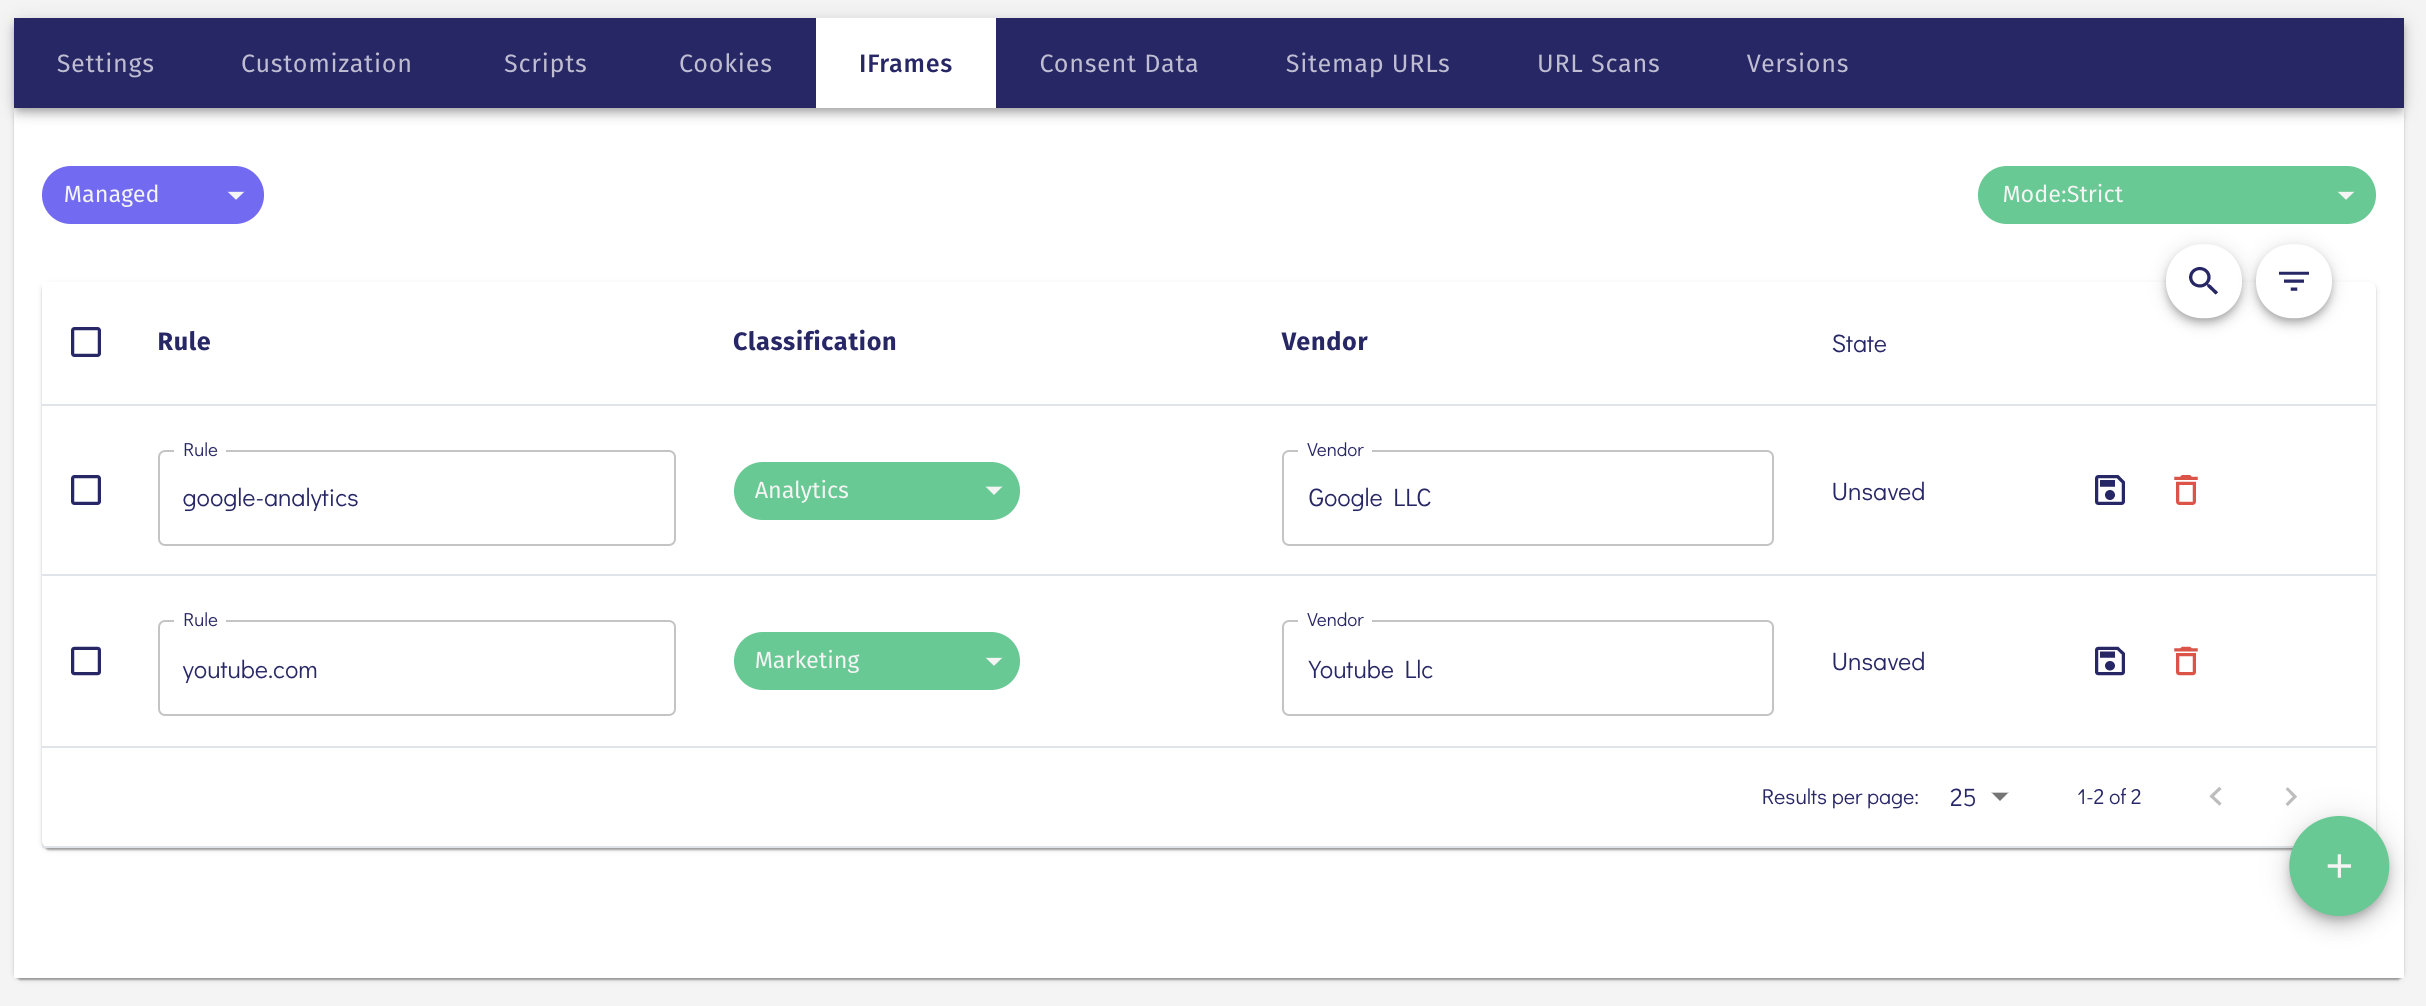
Task: Open the filter icon near the search
Action: point(2294,281)
